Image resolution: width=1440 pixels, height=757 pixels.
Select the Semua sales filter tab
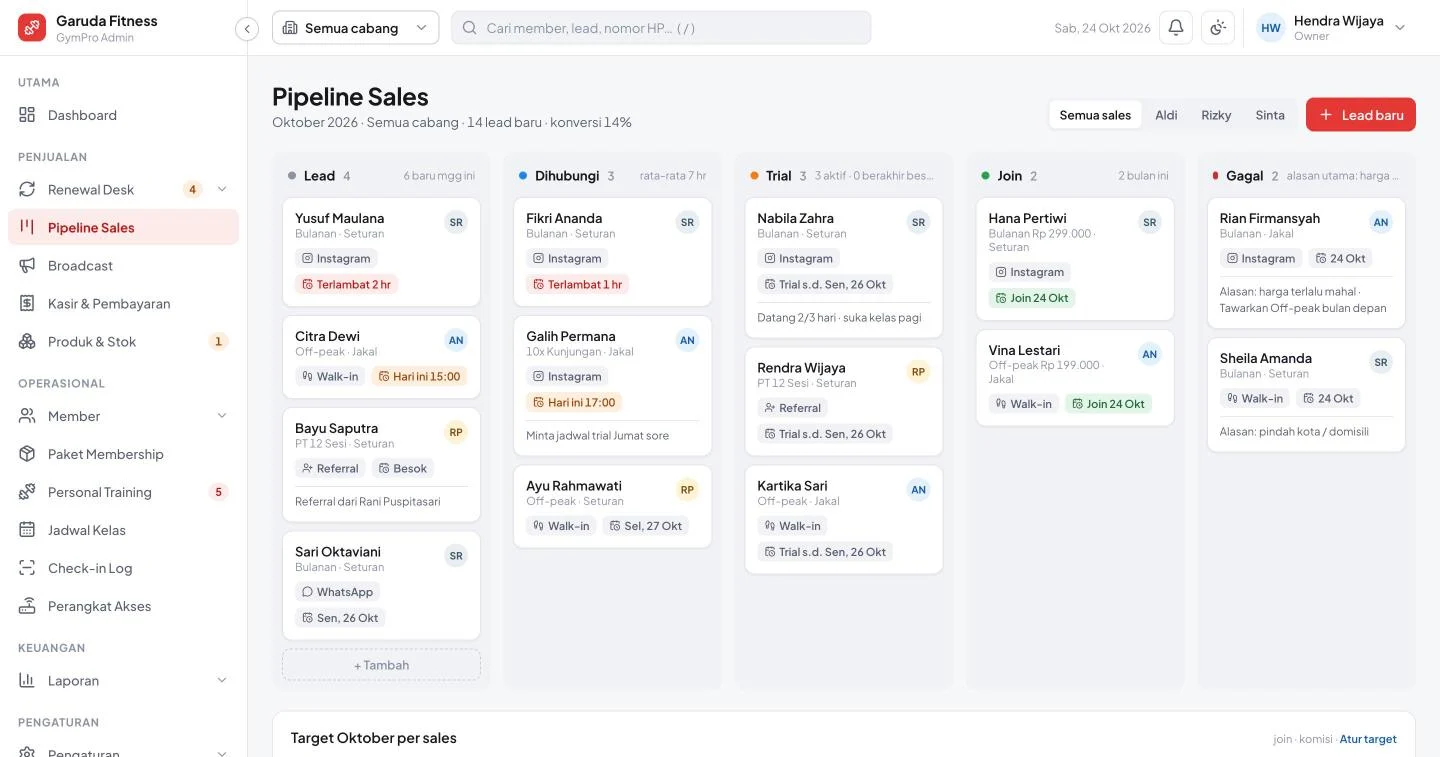[x=1095, y=115]
